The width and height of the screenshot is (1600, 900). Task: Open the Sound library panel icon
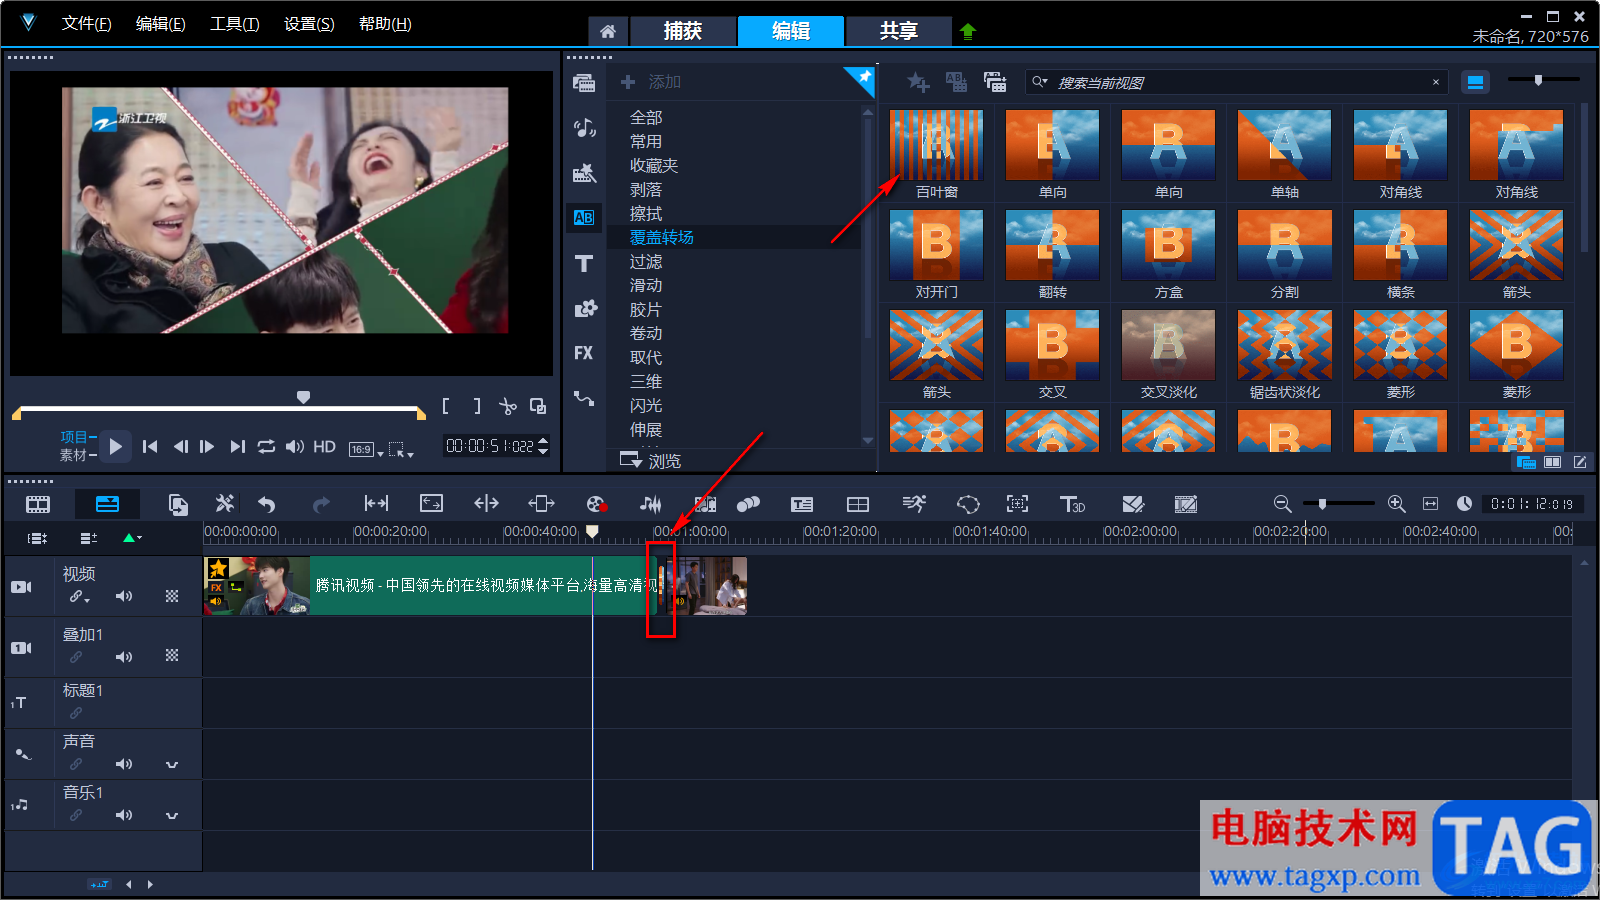[x=584, y=127]
